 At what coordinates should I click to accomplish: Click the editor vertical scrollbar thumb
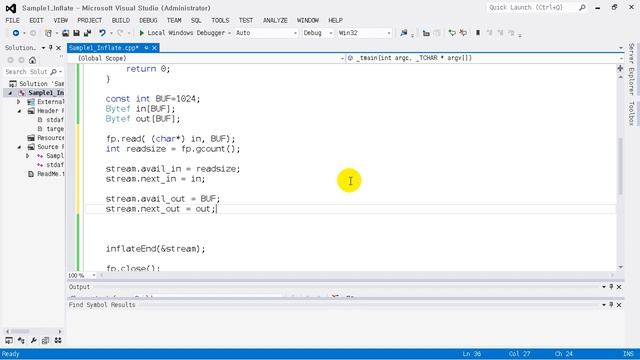click(x=620, y=166)
